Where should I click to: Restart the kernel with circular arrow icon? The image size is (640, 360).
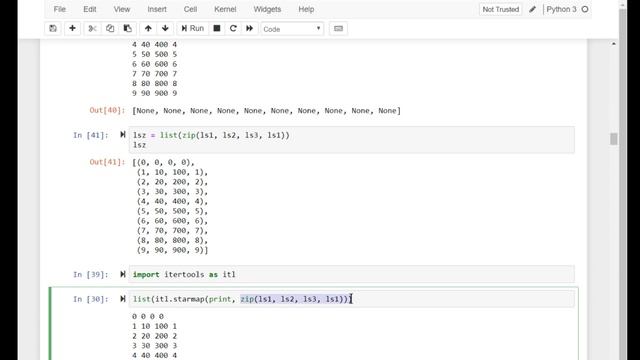(x=233, y=29)
